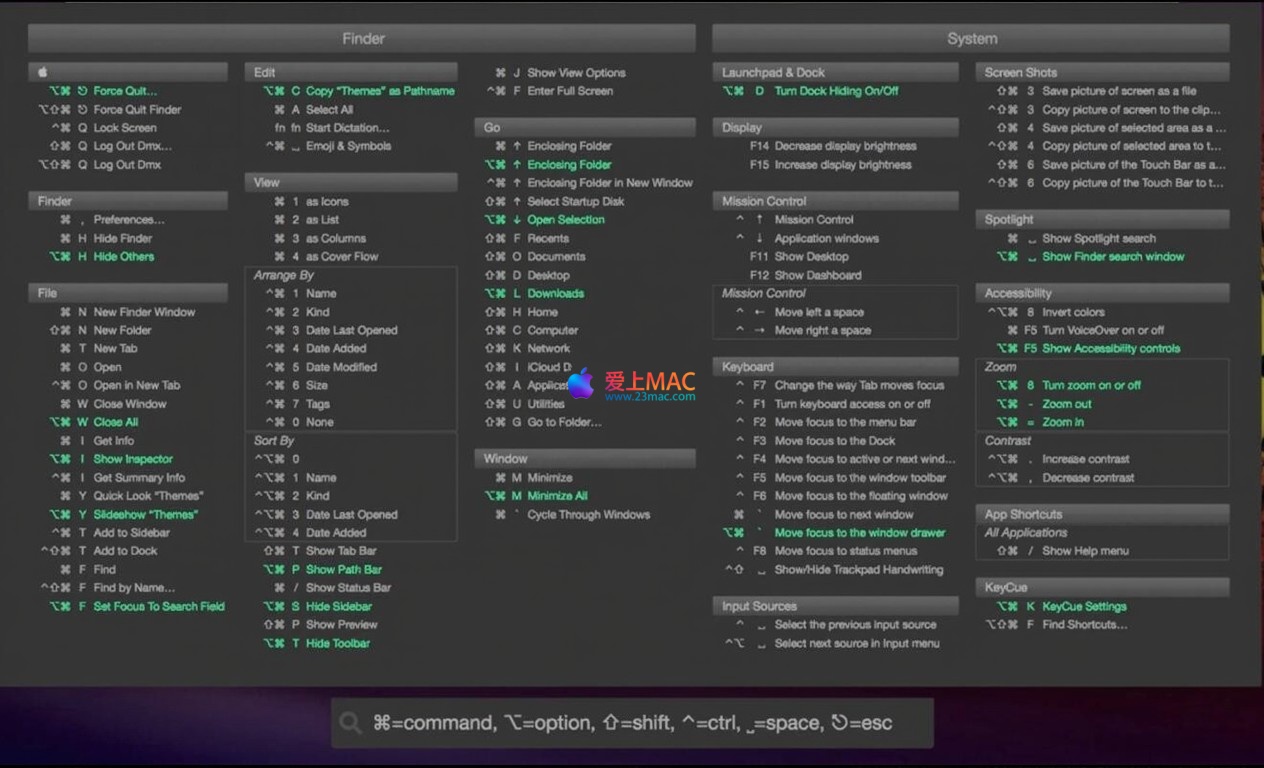The image size is (1264, 768).
Task: Select Show Spotlight search entry
Action: (x=1098, y=239)
